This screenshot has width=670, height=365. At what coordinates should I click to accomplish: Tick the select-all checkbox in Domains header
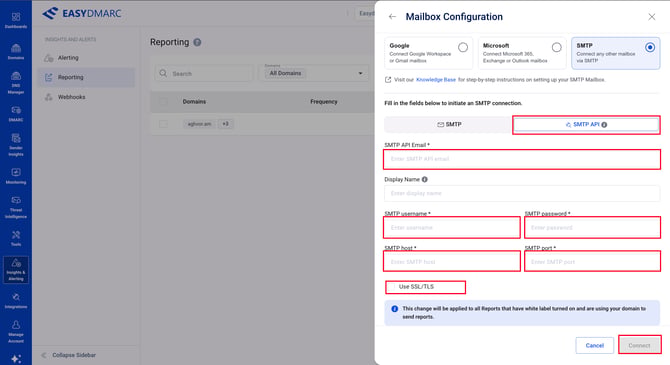click(163, 102)
